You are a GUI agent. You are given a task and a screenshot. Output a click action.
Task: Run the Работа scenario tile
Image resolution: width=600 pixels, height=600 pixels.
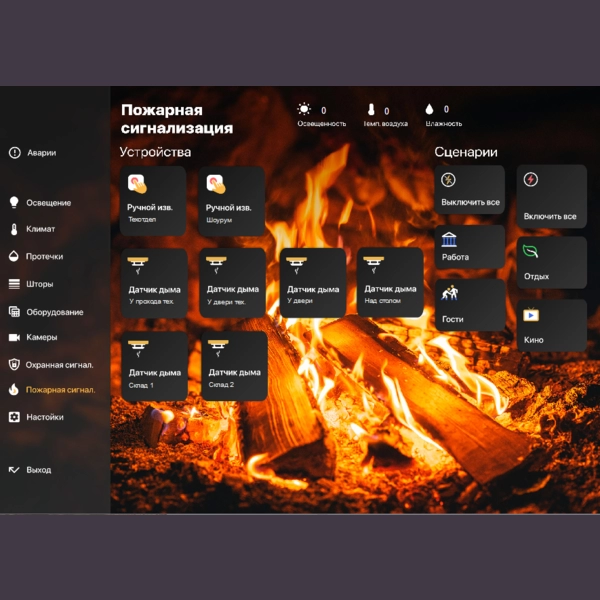pyautogui.click(x=470, y=247)
